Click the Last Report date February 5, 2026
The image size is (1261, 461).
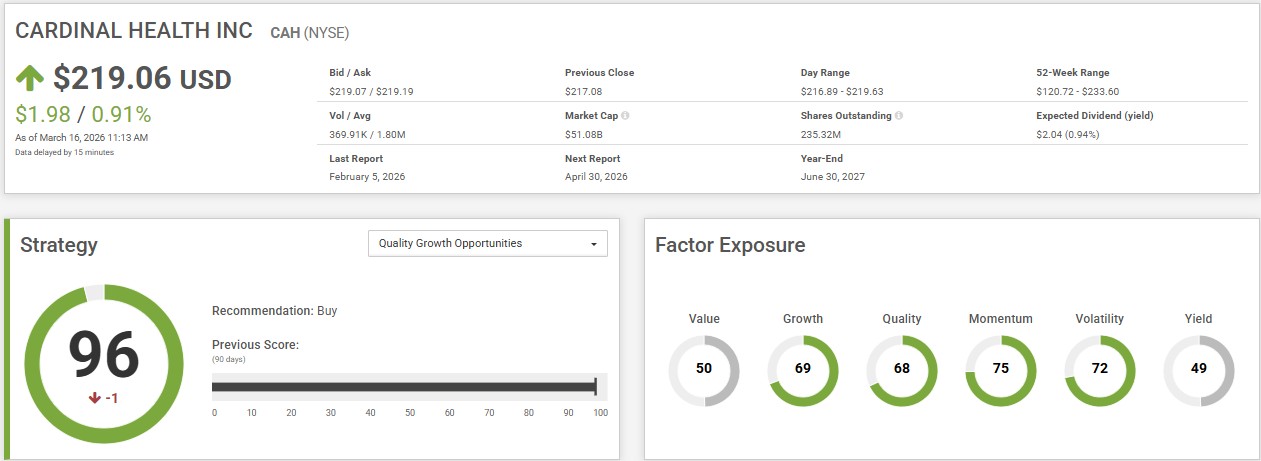pos(367,177)
